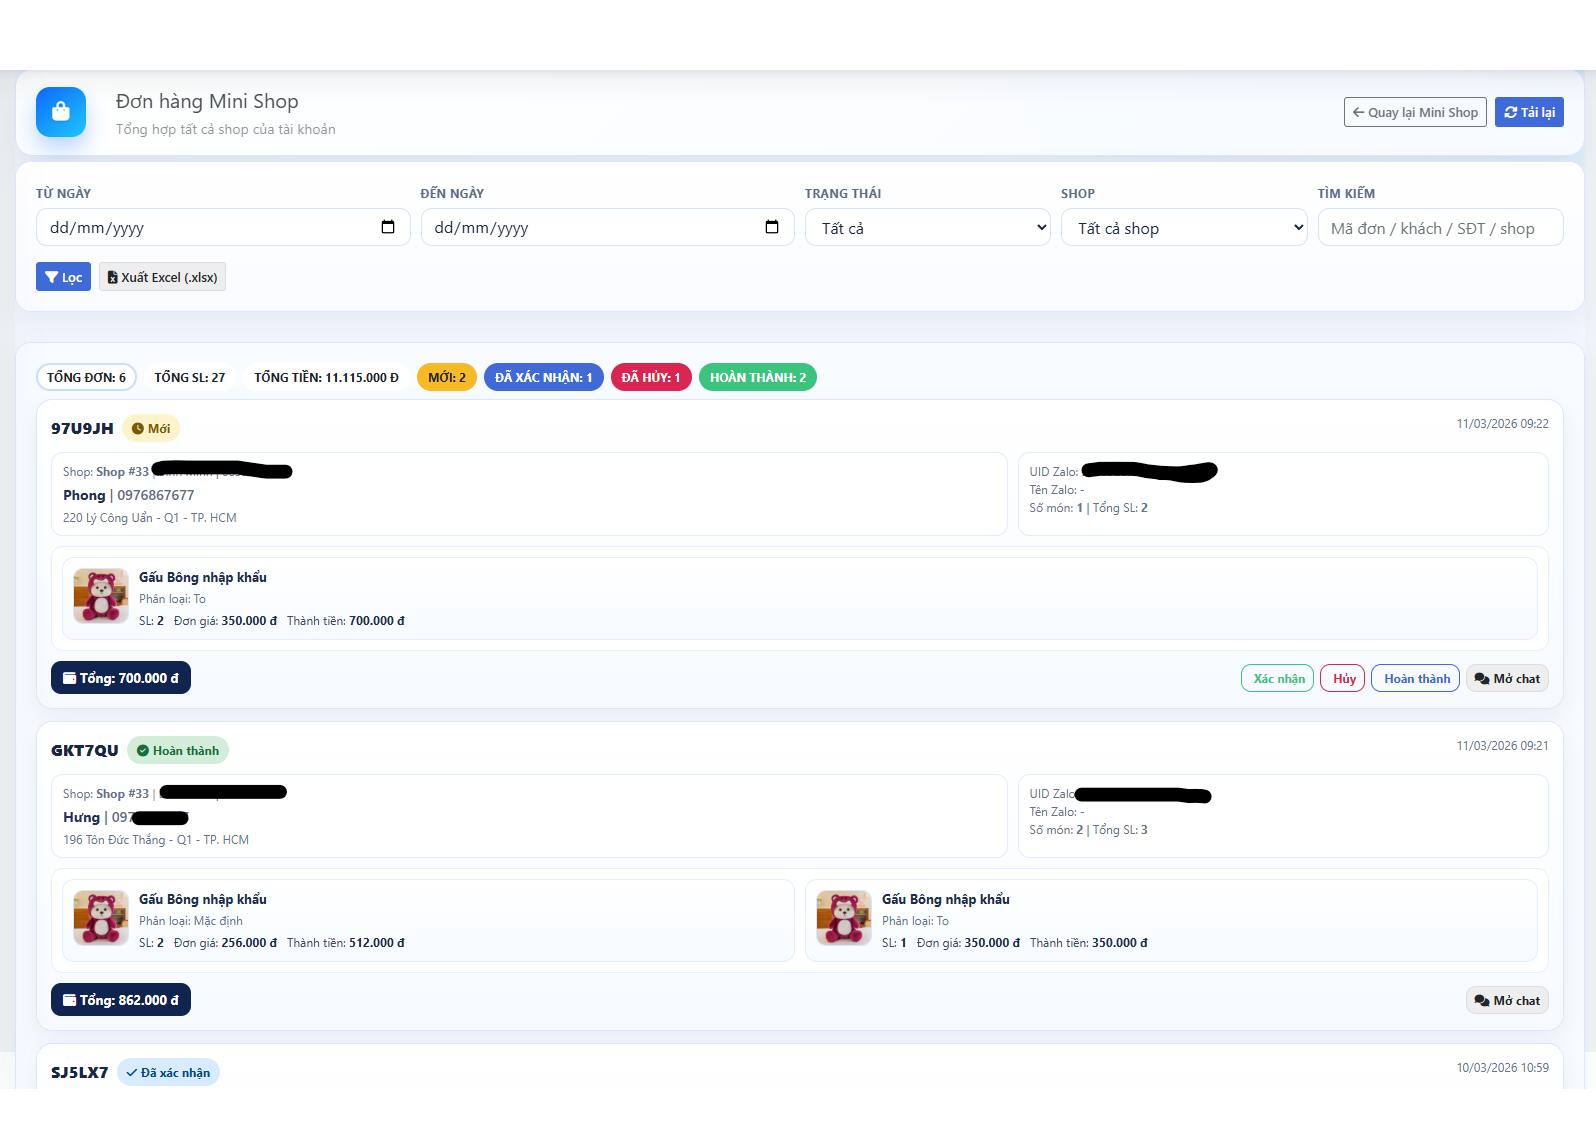Expand the Trạng thái dropdown
The image size is (1596, 1146).
point(927,228)
